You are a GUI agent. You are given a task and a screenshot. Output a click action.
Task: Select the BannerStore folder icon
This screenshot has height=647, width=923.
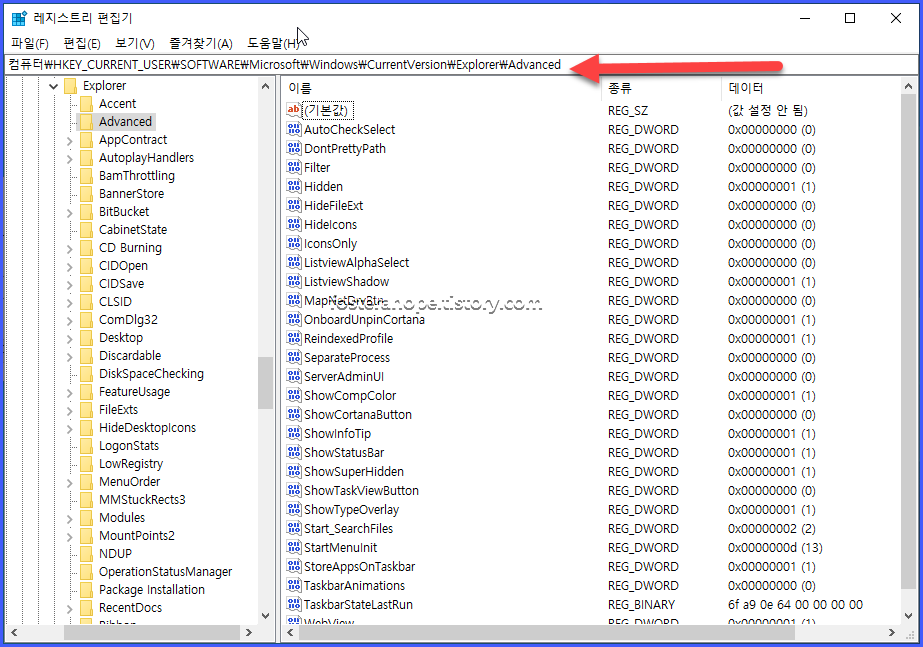(87, 194)
